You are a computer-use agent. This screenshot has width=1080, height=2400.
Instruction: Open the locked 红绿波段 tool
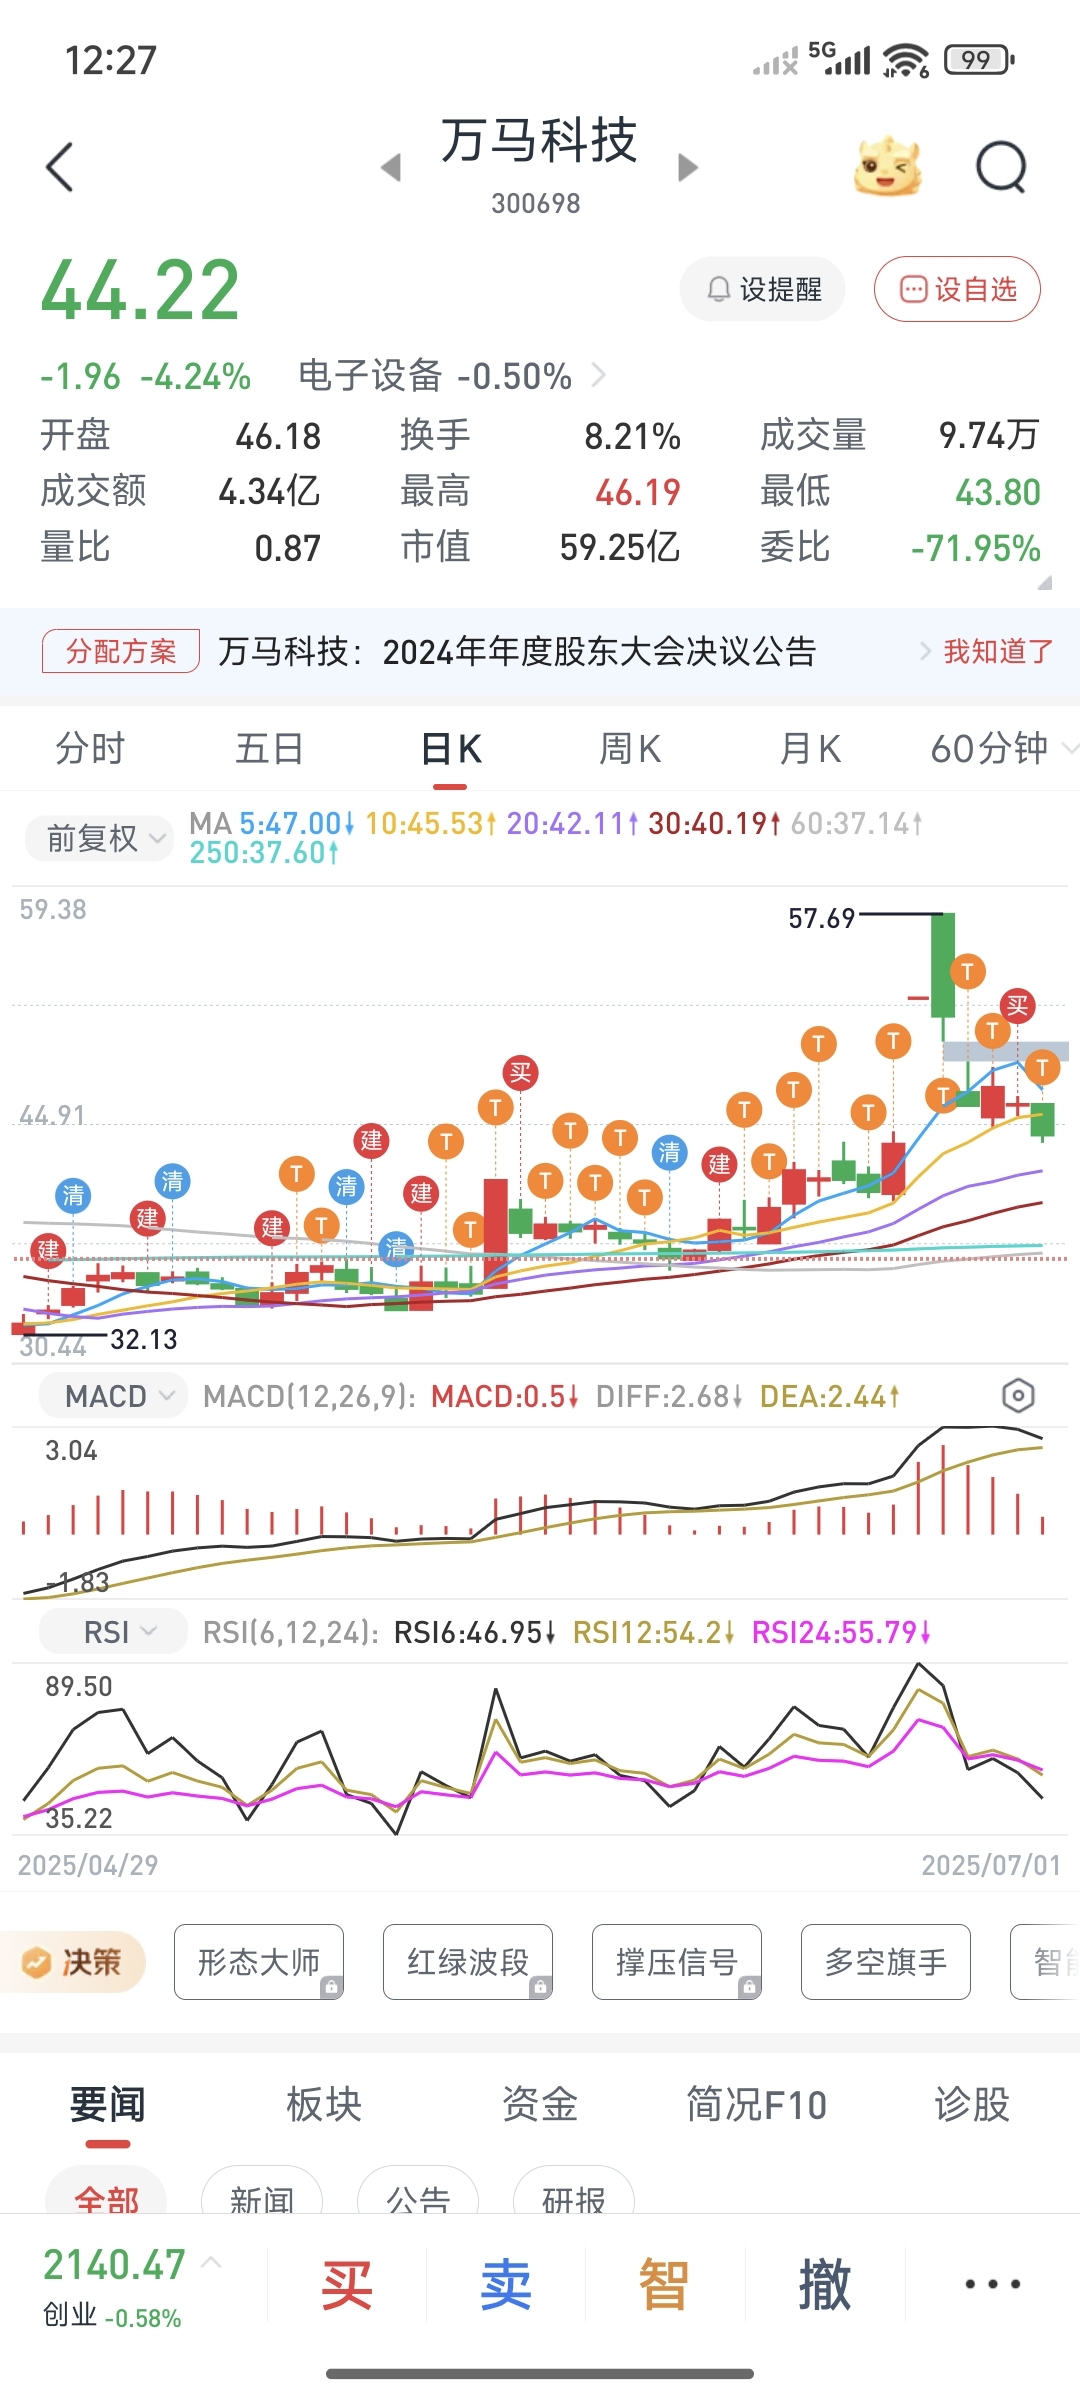click(x=468, y=1962)
